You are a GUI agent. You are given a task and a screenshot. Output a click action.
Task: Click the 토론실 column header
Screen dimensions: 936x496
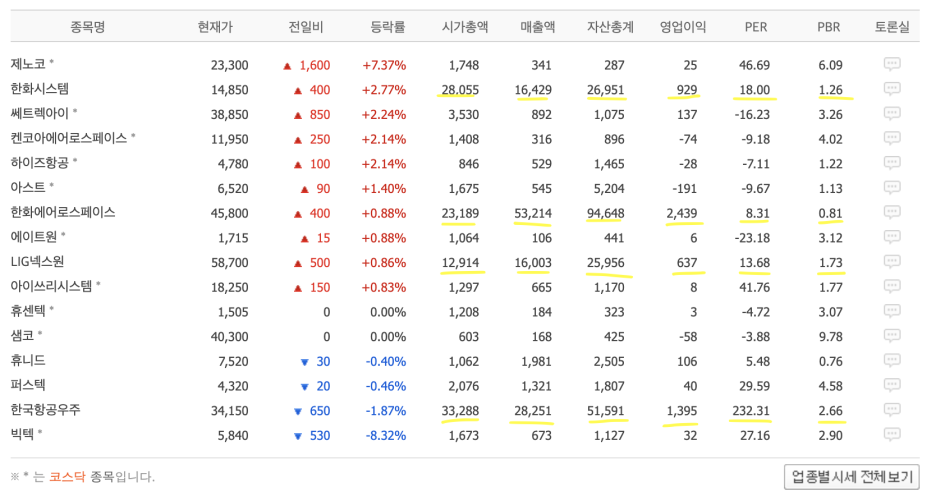892,27
